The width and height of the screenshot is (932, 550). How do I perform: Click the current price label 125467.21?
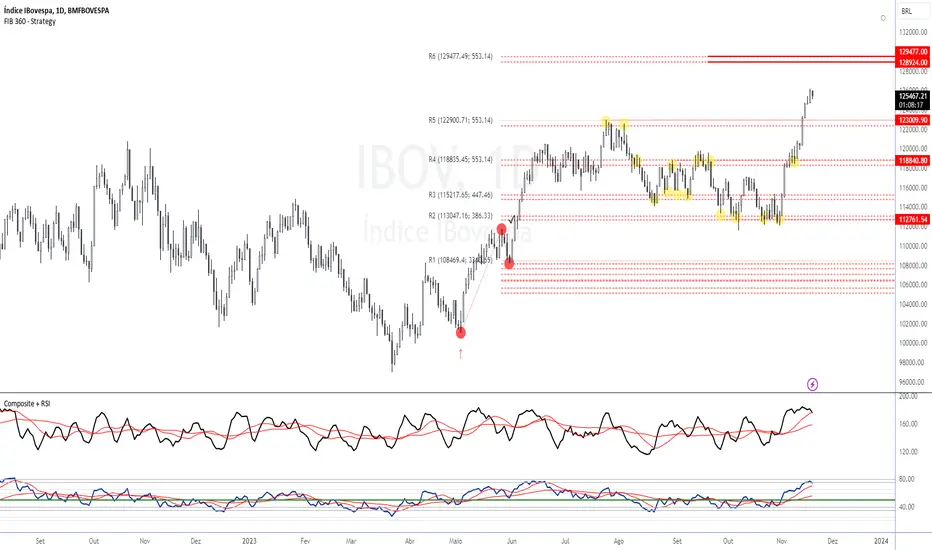click(x=912, y=96)
